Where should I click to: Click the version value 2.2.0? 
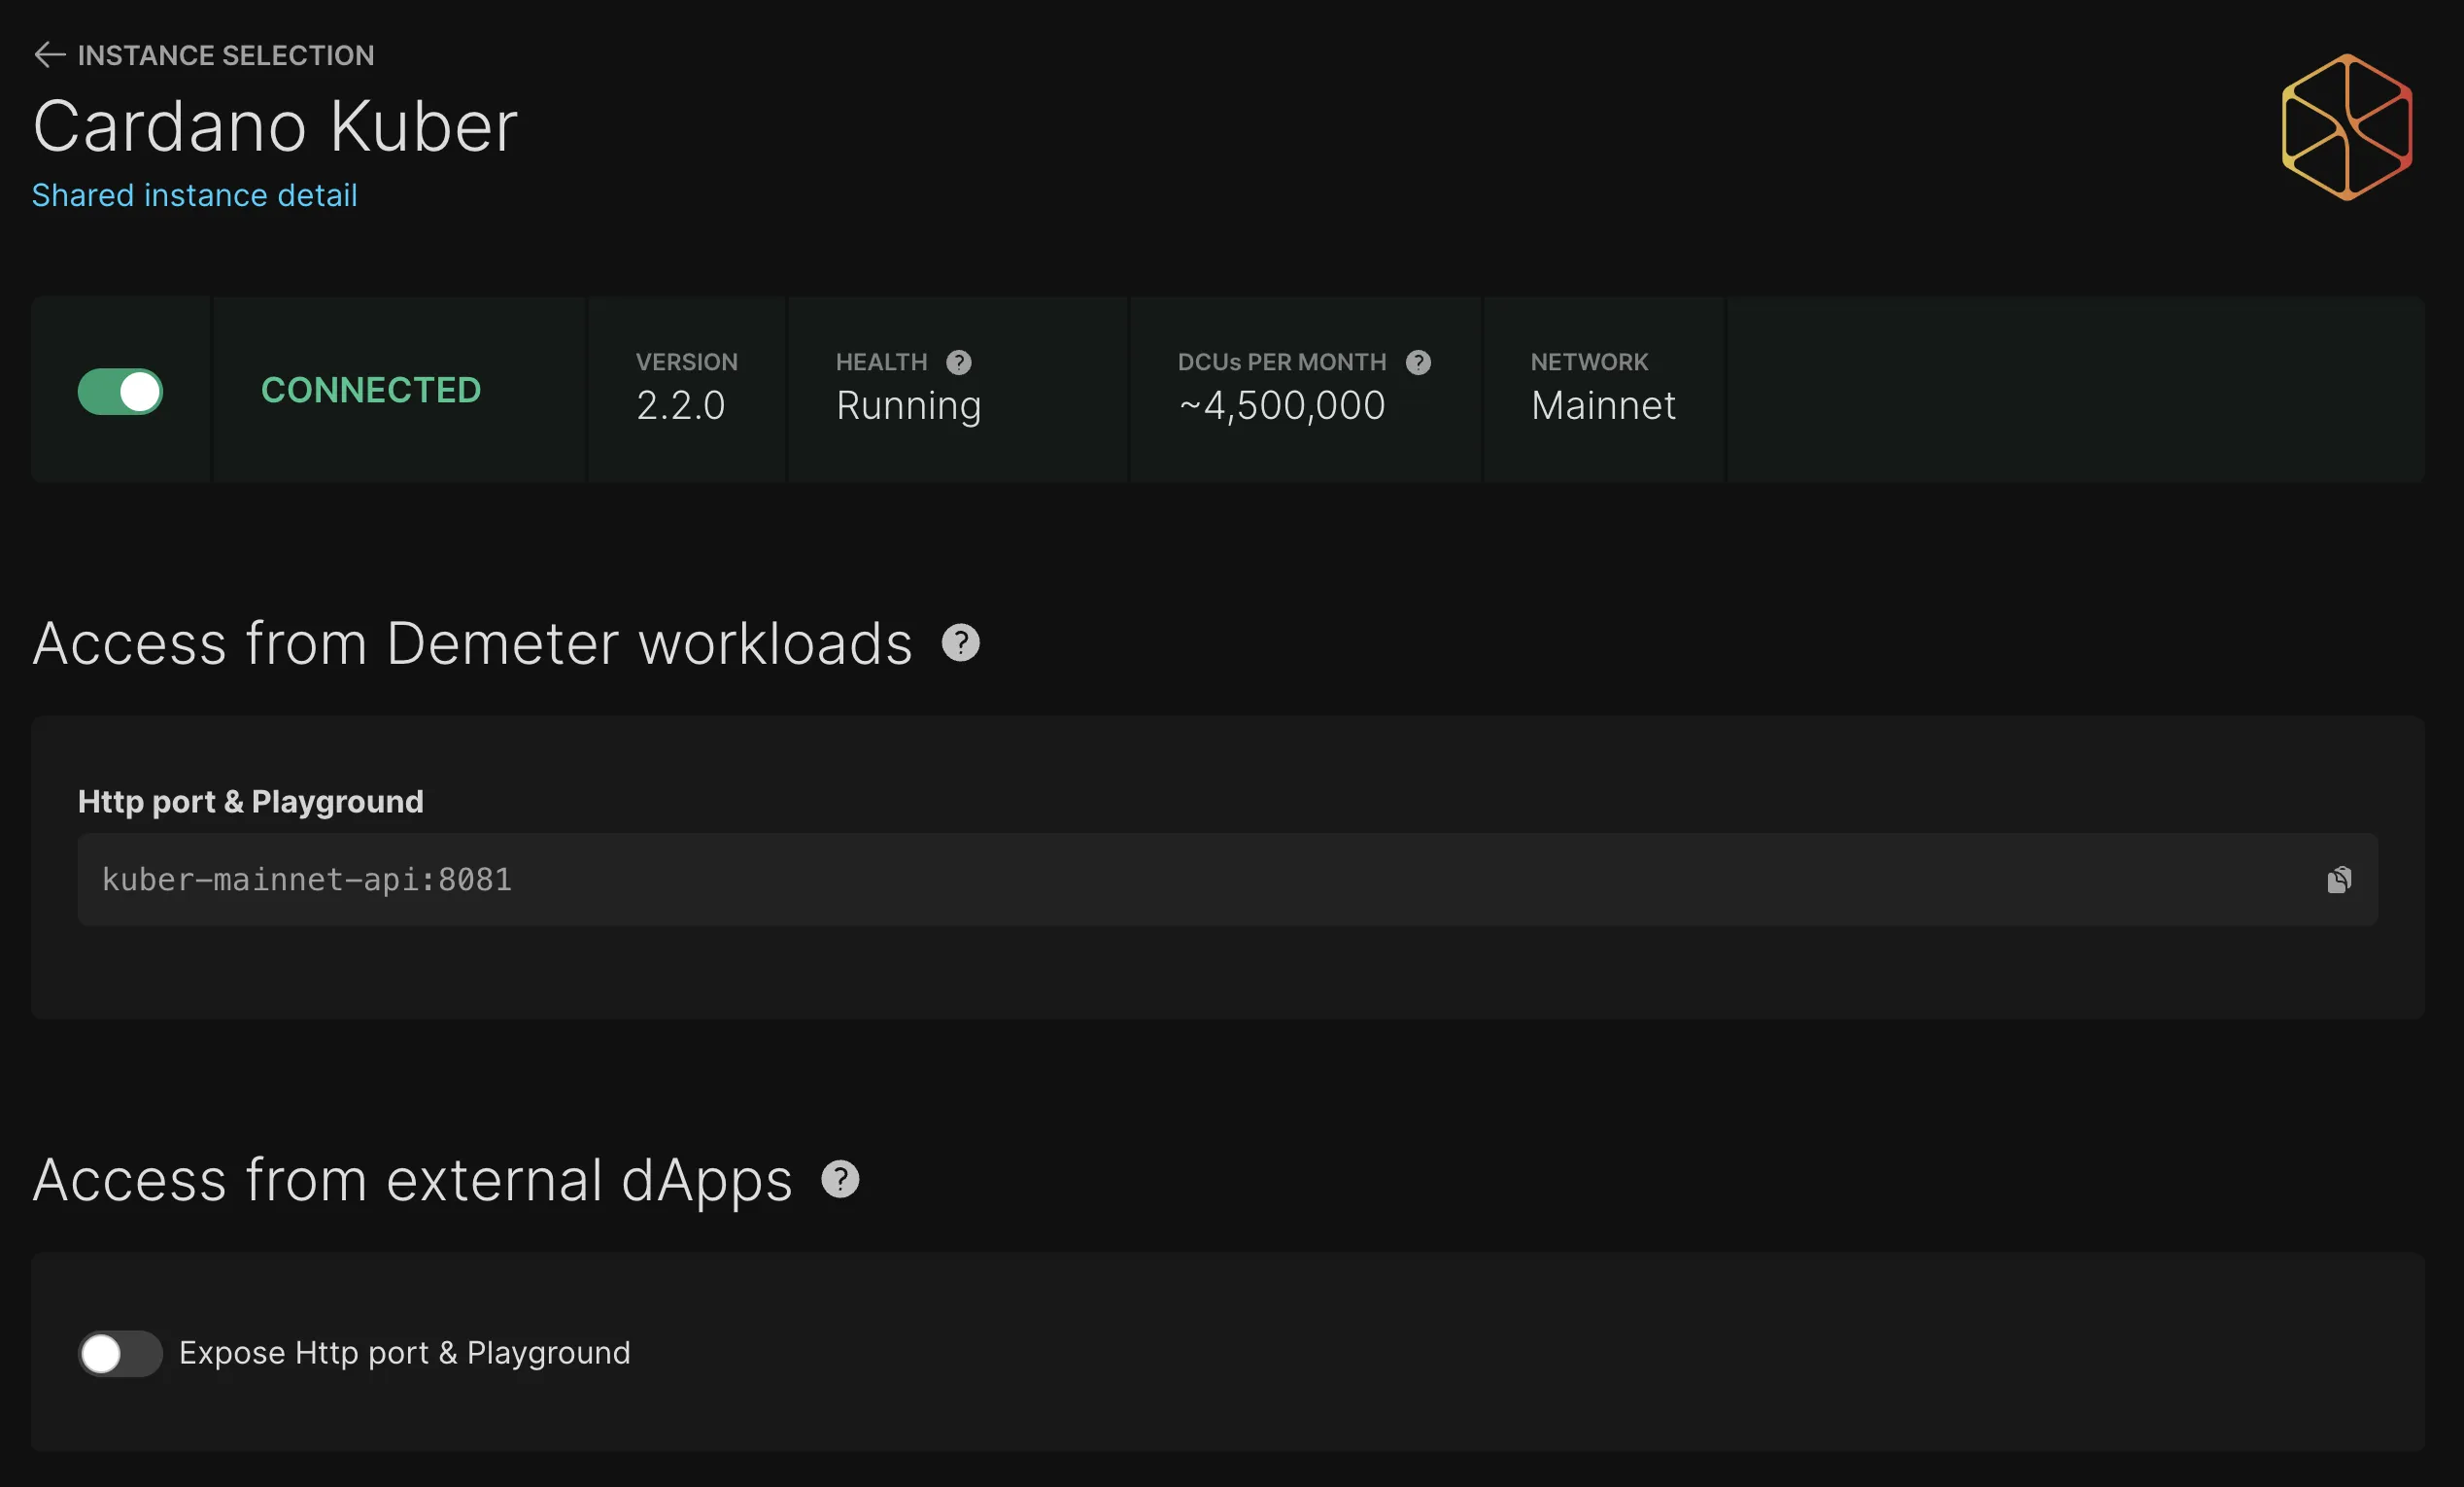(680, 406)
